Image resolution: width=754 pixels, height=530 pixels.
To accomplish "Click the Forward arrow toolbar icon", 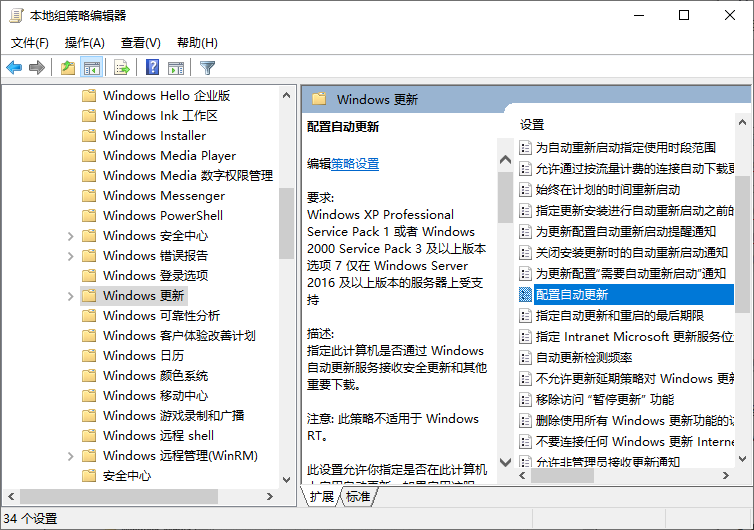I will point(37,68).
